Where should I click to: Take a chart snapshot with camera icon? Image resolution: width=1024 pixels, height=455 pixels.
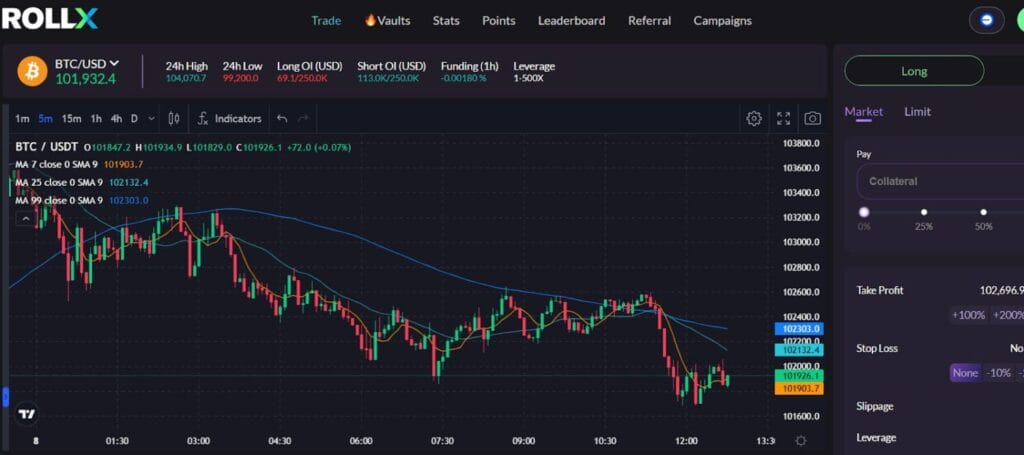point(812,118)
